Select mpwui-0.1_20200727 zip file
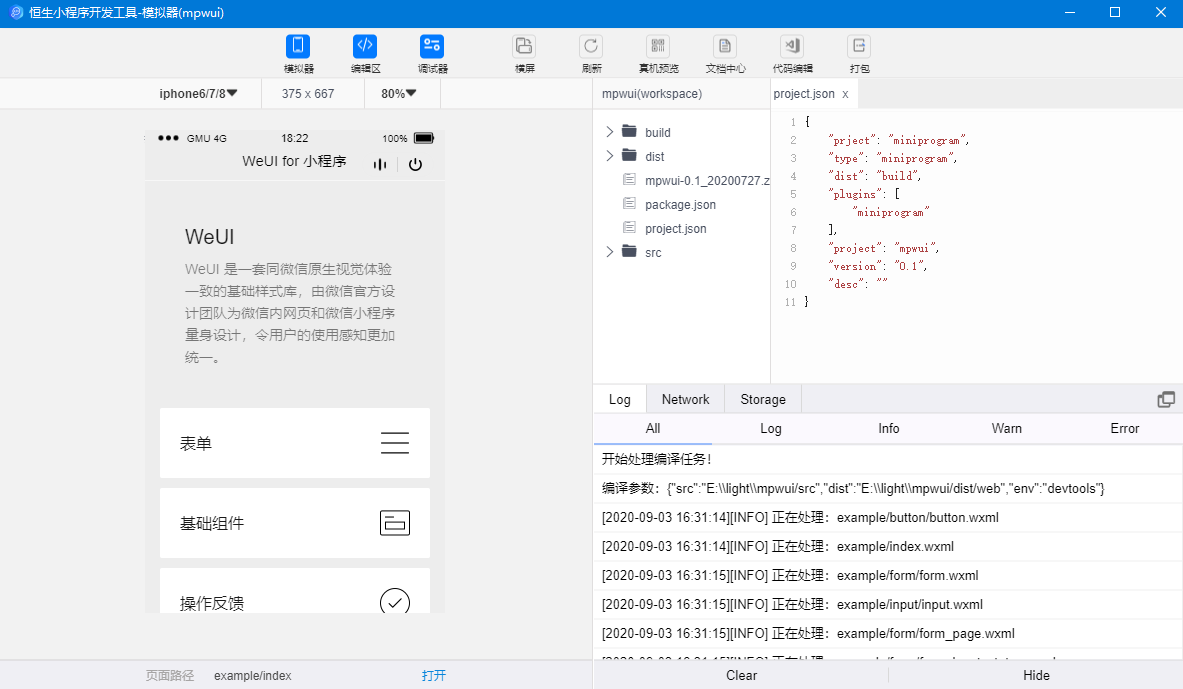This screenshot has height=689, width=1183. 708,180
